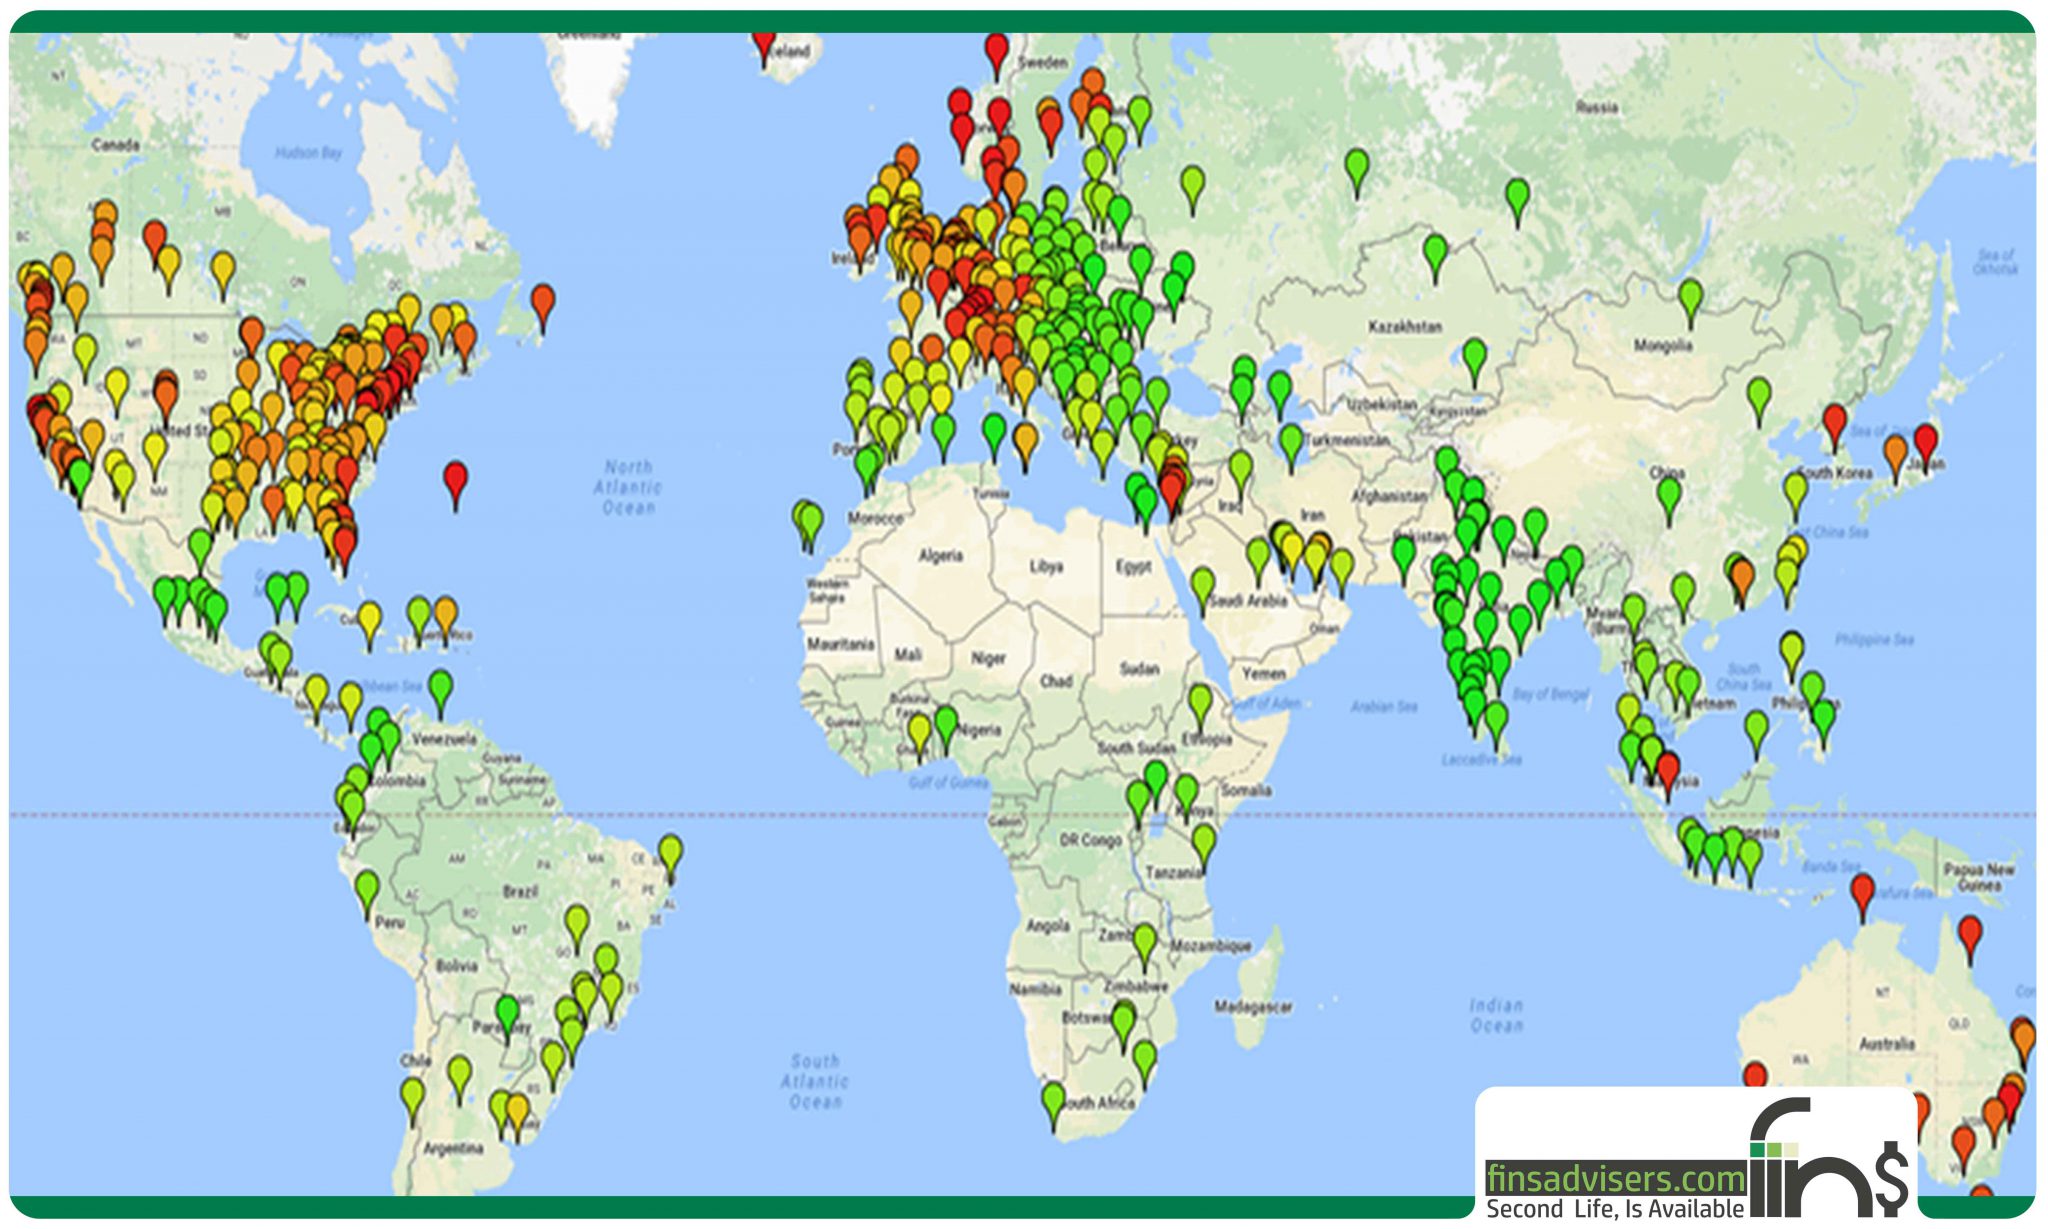2048x1229 pixels.
Task: Click the red pin in the North Atlantic near Bermuda
Action: 455,485
